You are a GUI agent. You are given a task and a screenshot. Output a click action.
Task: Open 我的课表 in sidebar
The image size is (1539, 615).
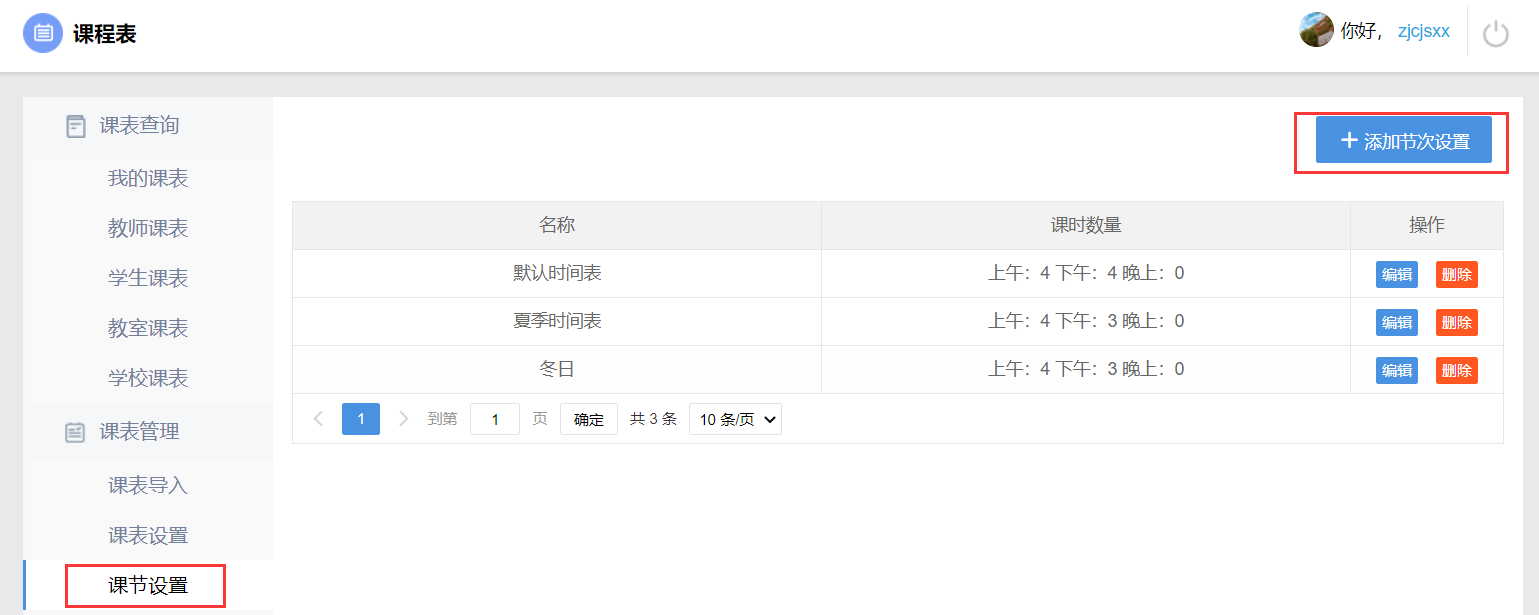(148, 179)
